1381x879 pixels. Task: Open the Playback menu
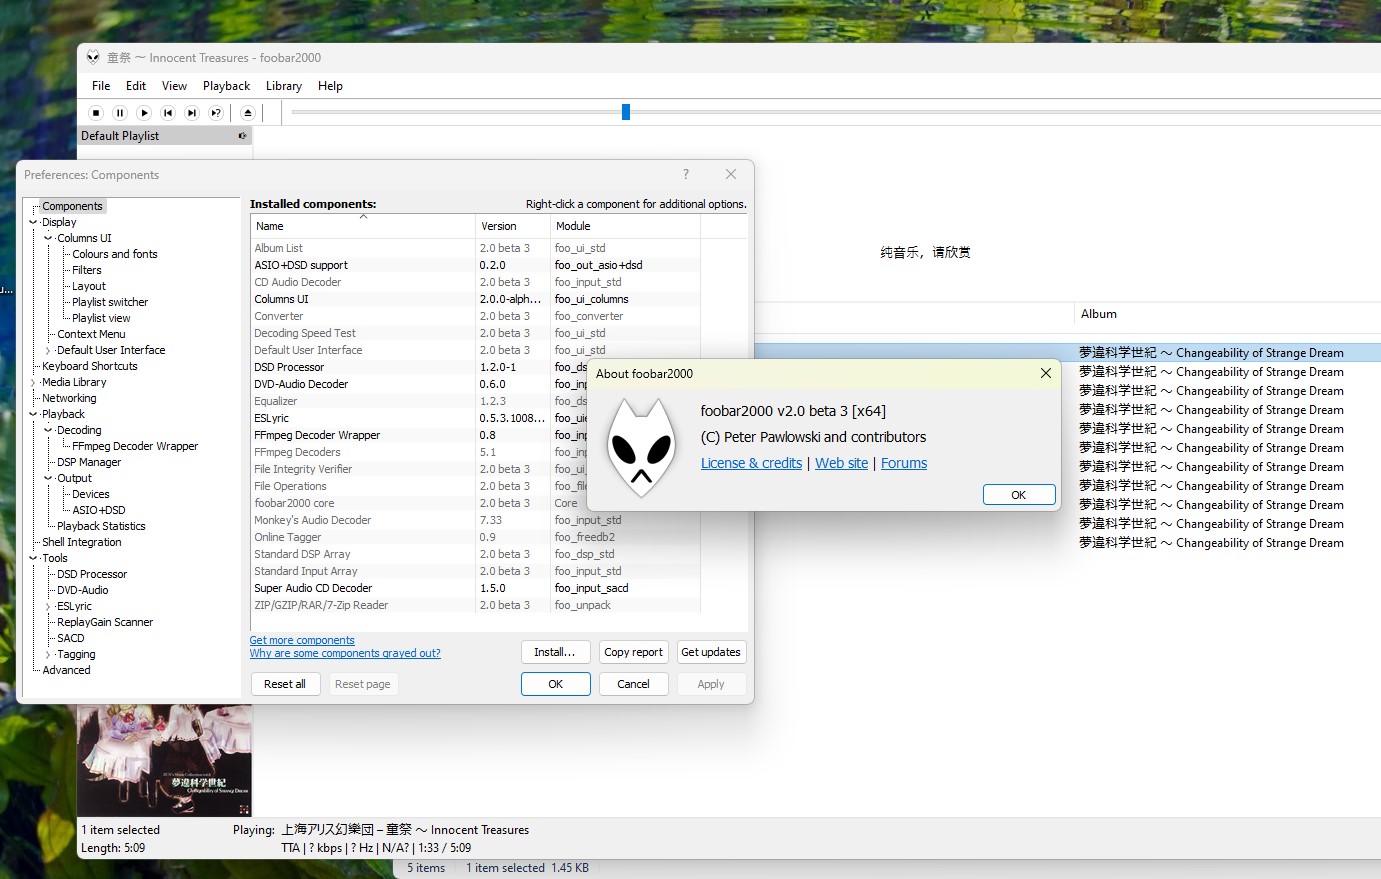(x=226, y=86)
